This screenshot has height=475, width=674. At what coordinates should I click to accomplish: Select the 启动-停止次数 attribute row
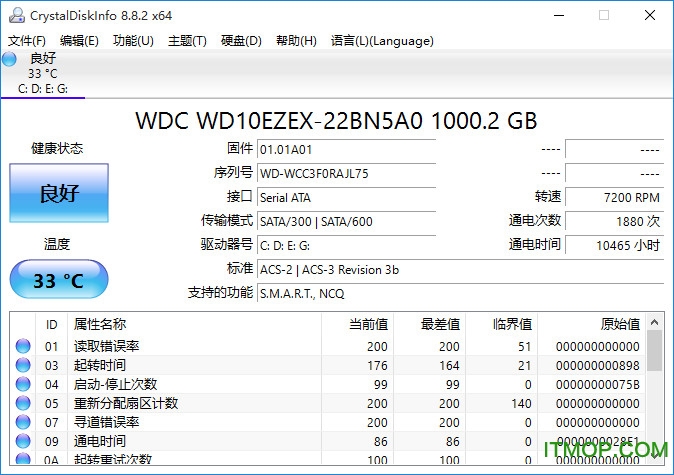(328, 384)
